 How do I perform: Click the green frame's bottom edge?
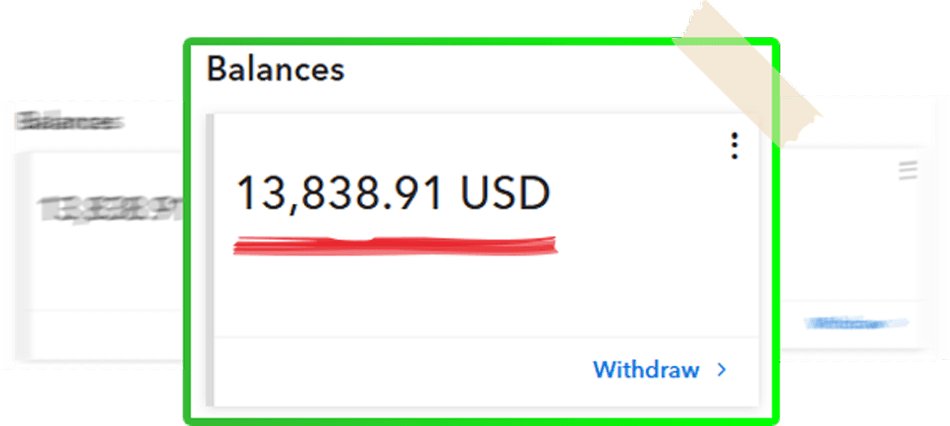pos(482,420)
